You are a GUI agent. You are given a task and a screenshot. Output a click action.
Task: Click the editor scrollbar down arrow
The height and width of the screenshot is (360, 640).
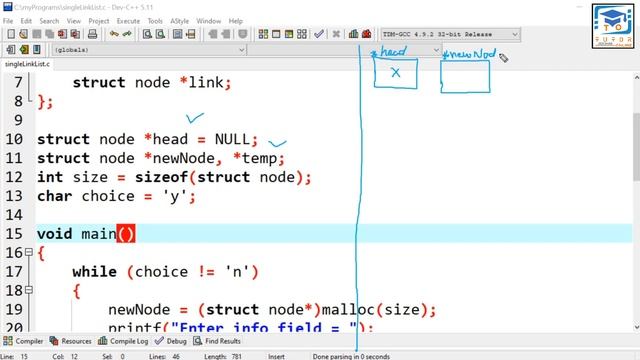[636, 327]
